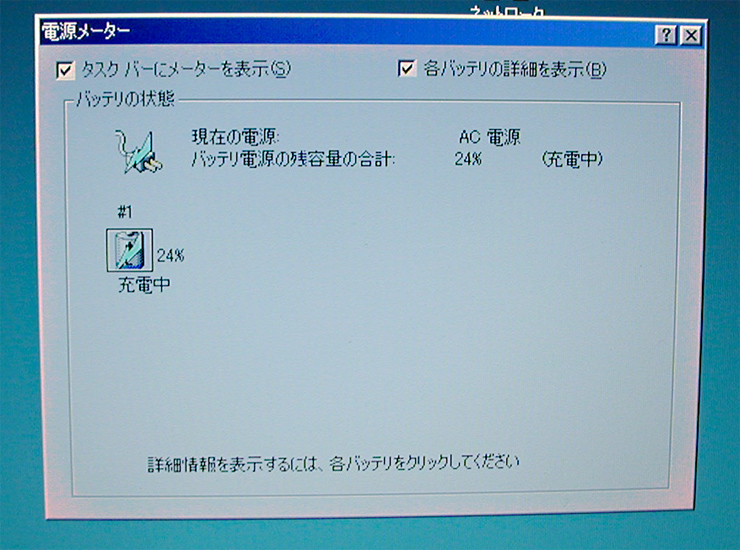Toggle タスクバーにメーターを表示 checkbox
The image size is (740, 550).
(65, 71)
